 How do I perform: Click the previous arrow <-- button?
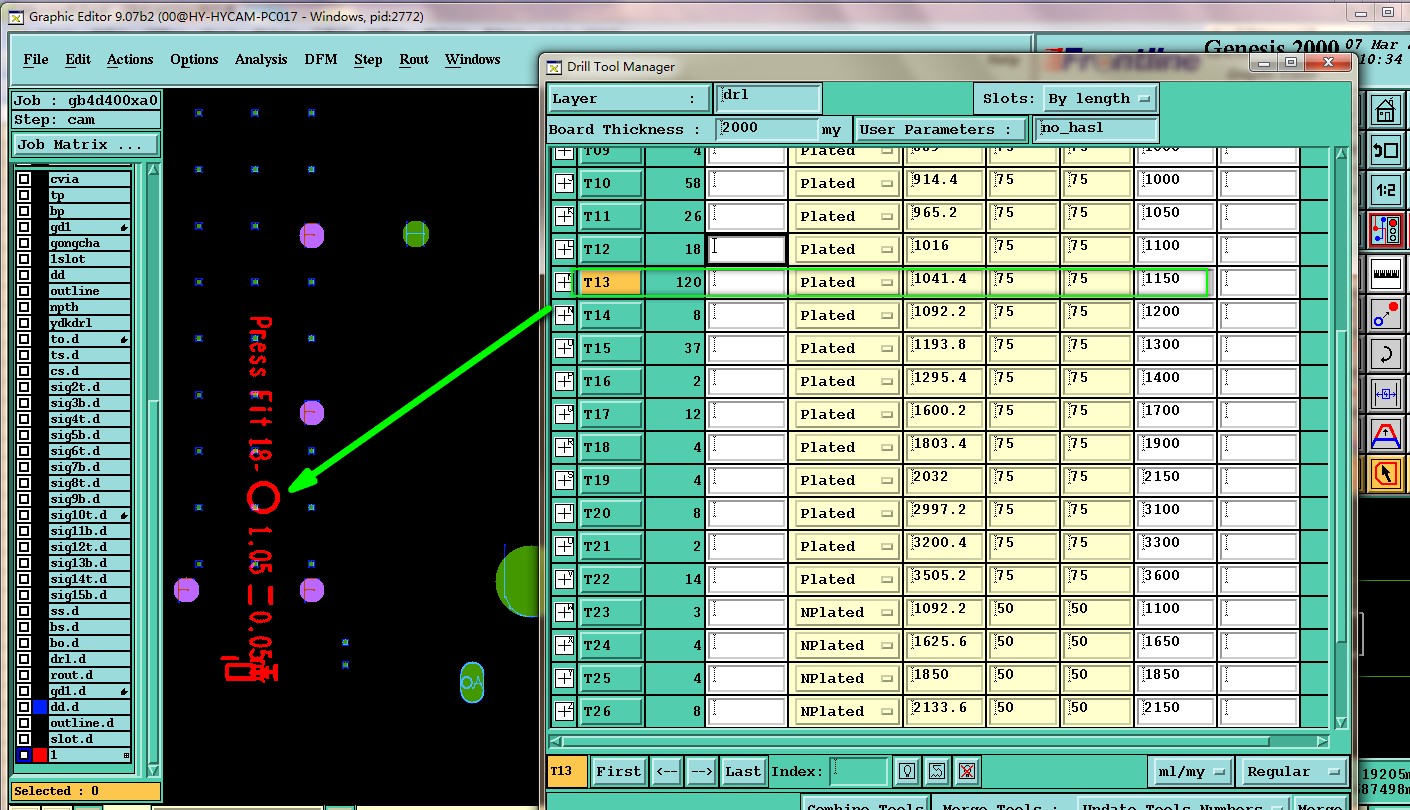click(667, 771)
